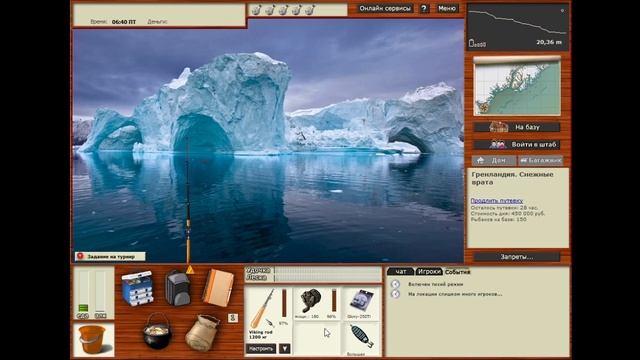Click the fifth bell icon at top
Viewport: 640px width, 360px height.
point(310,9)
